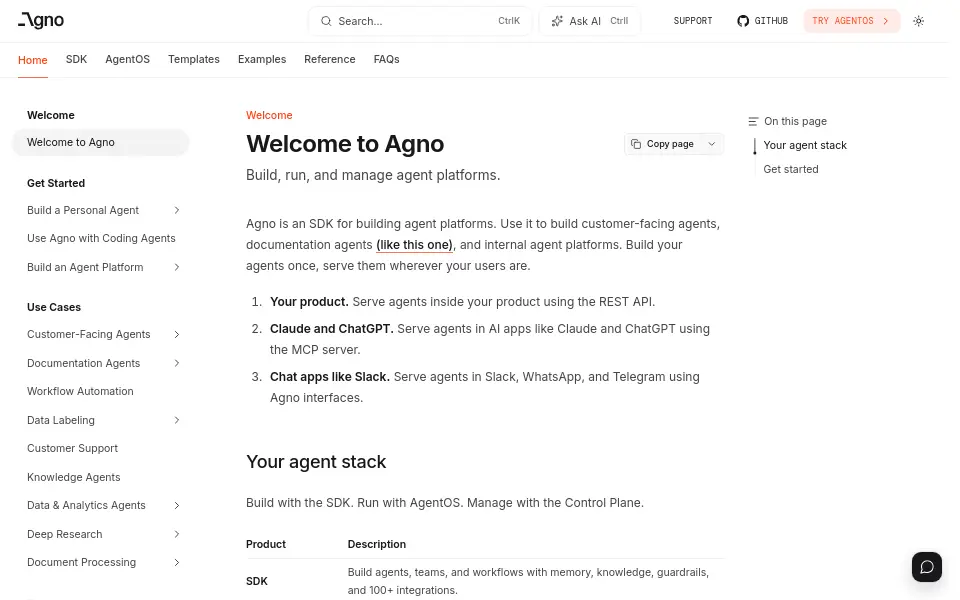The image size is (960, 600).
Task: Open Use Agno with Coding Agents
Action: coord(101,238)
